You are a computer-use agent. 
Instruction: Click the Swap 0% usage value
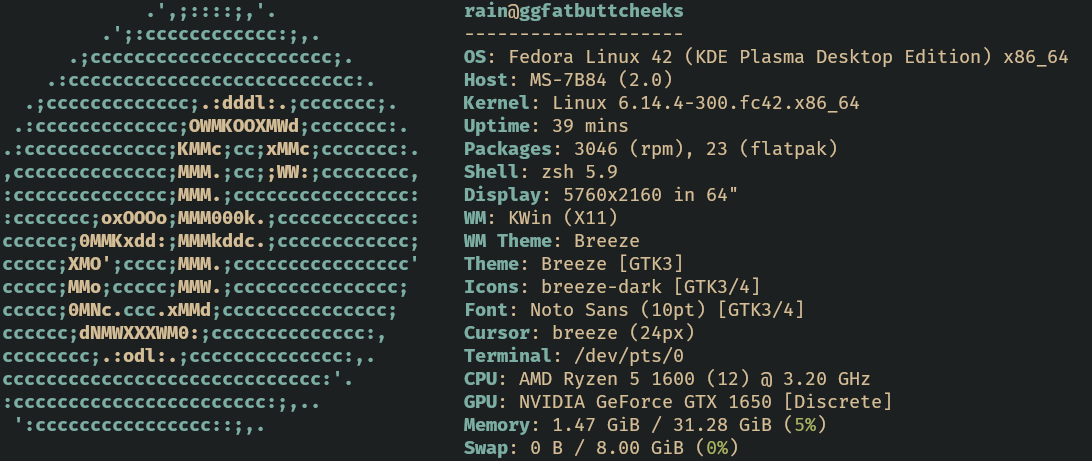click(x=717, y=448)
